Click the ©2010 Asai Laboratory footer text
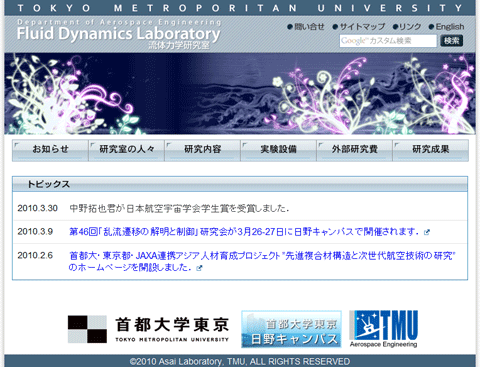 pos(240,362)
